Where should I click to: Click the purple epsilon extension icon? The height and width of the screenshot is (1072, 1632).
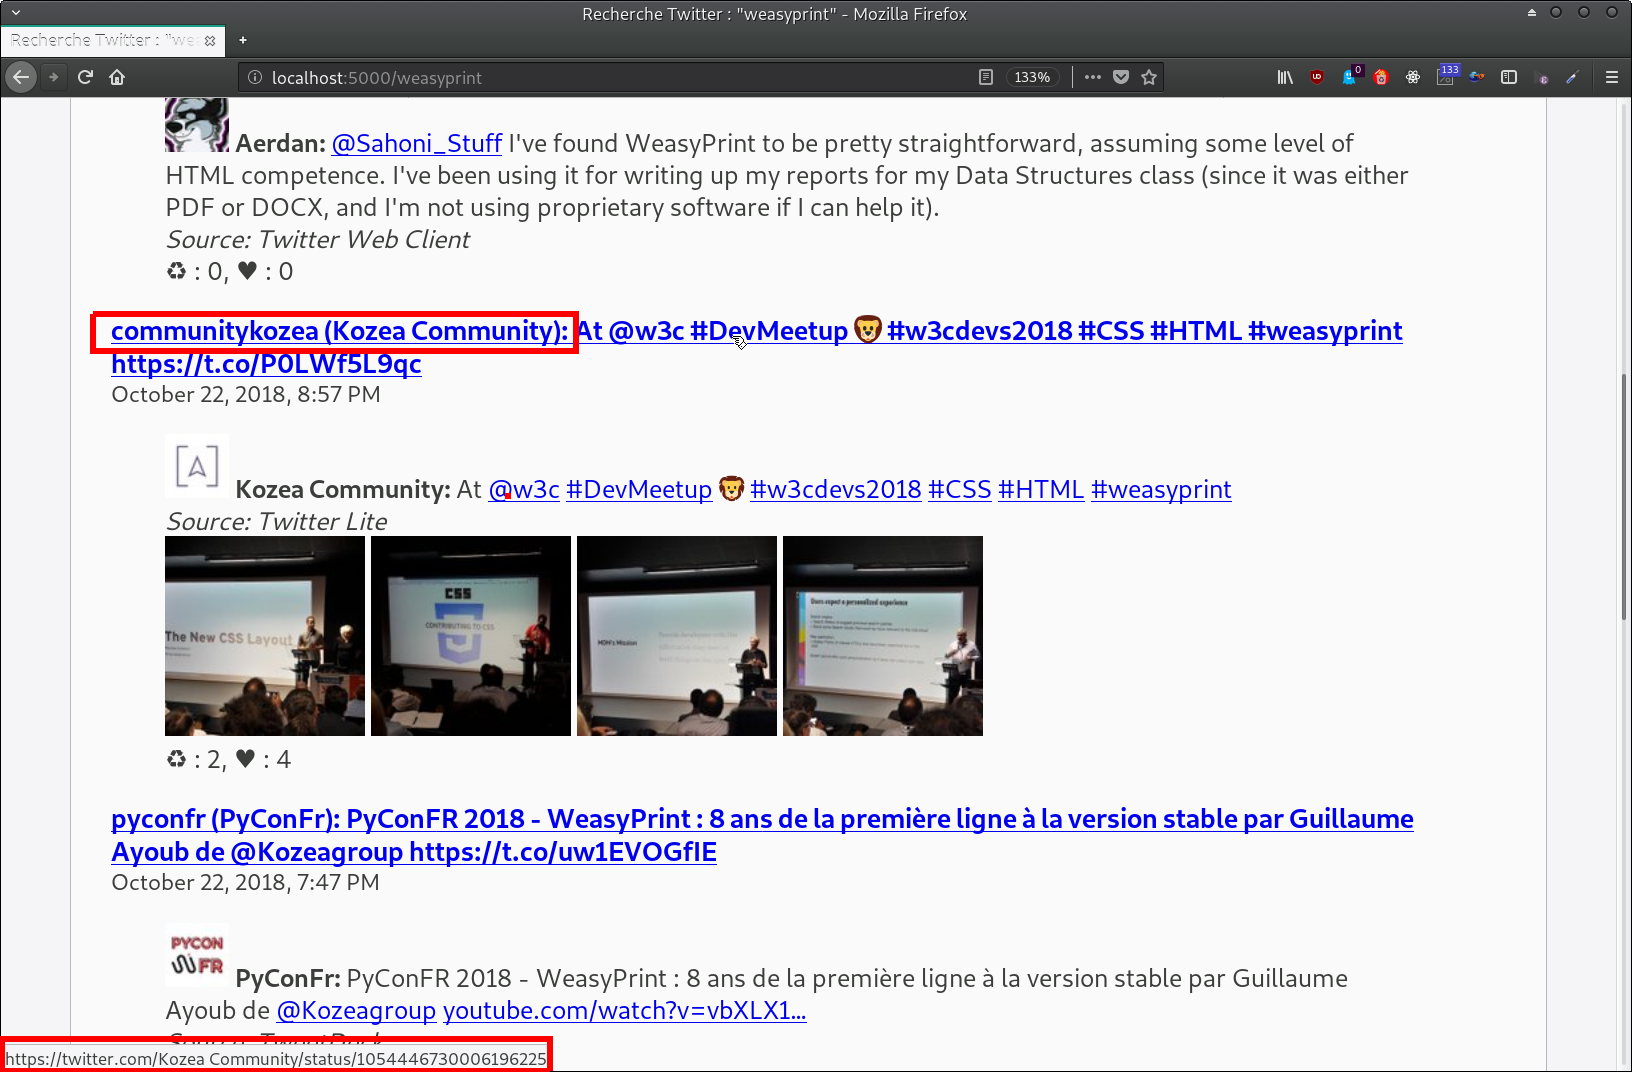(1543, 77)
